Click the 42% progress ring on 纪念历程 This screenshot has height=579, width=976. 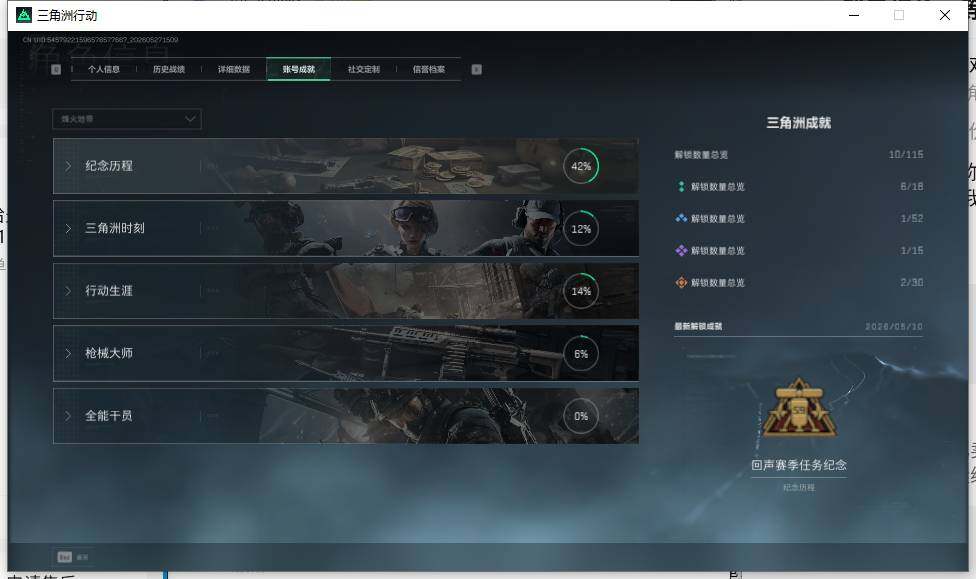tap(581, 166)
